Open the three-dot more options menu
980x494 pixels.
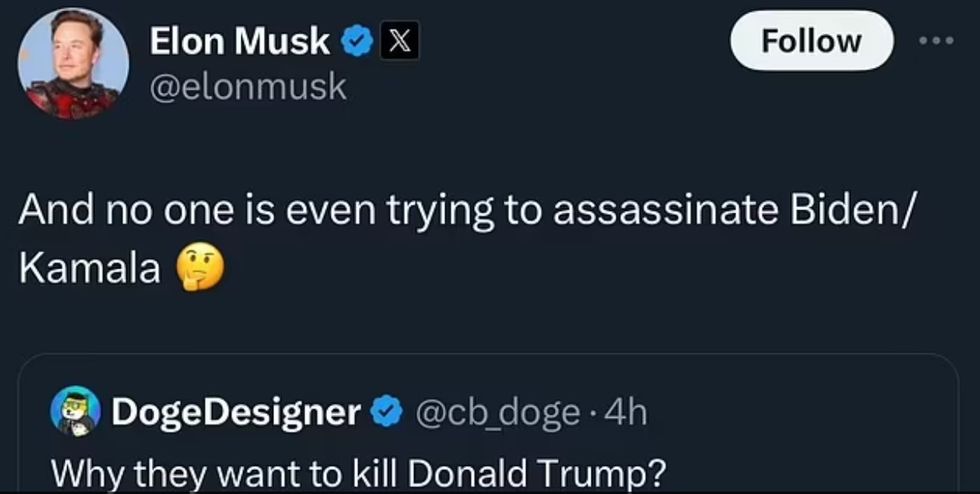(938, 40)
